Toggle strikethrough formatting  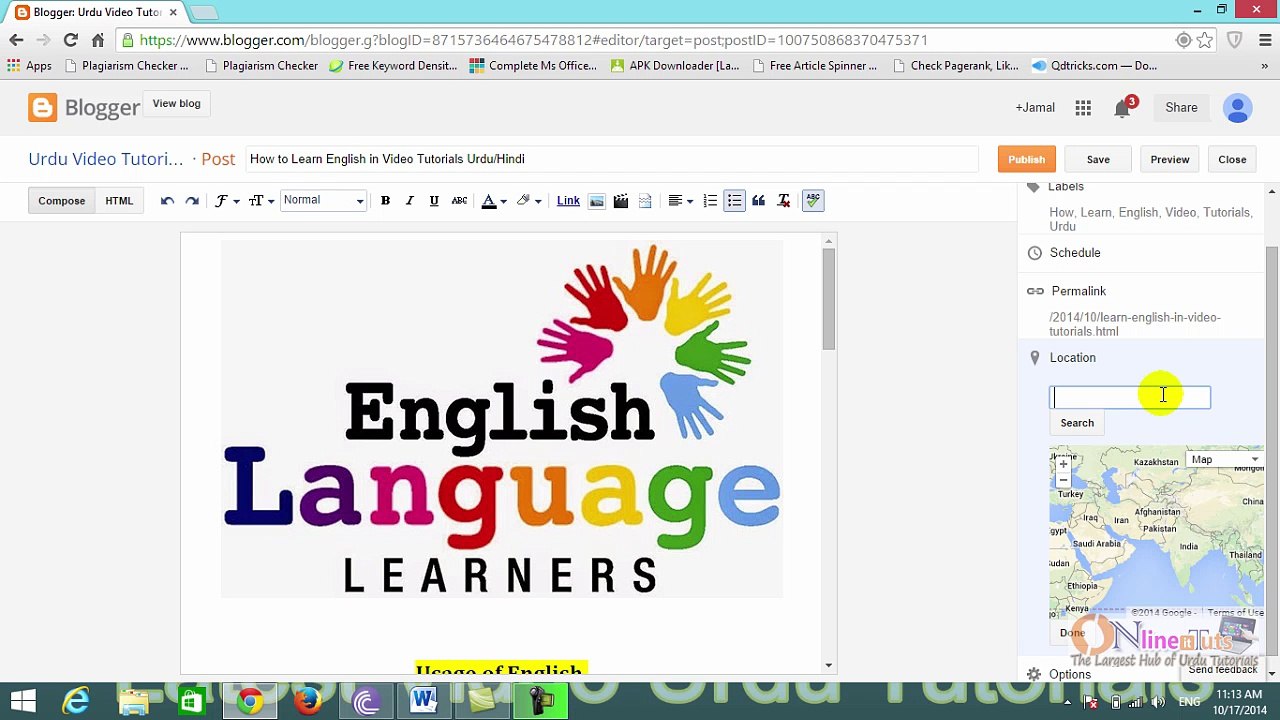coord(459,201)
